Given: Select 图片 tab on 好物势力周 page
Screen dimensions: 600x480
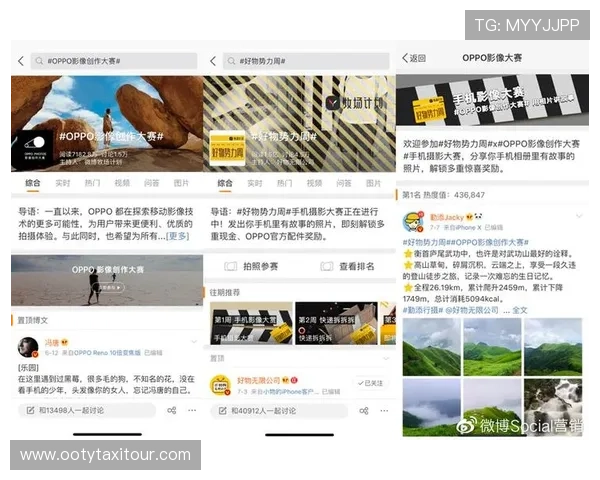Looking at the screenshot, I should pyautogui.click(x=373, y=183).
